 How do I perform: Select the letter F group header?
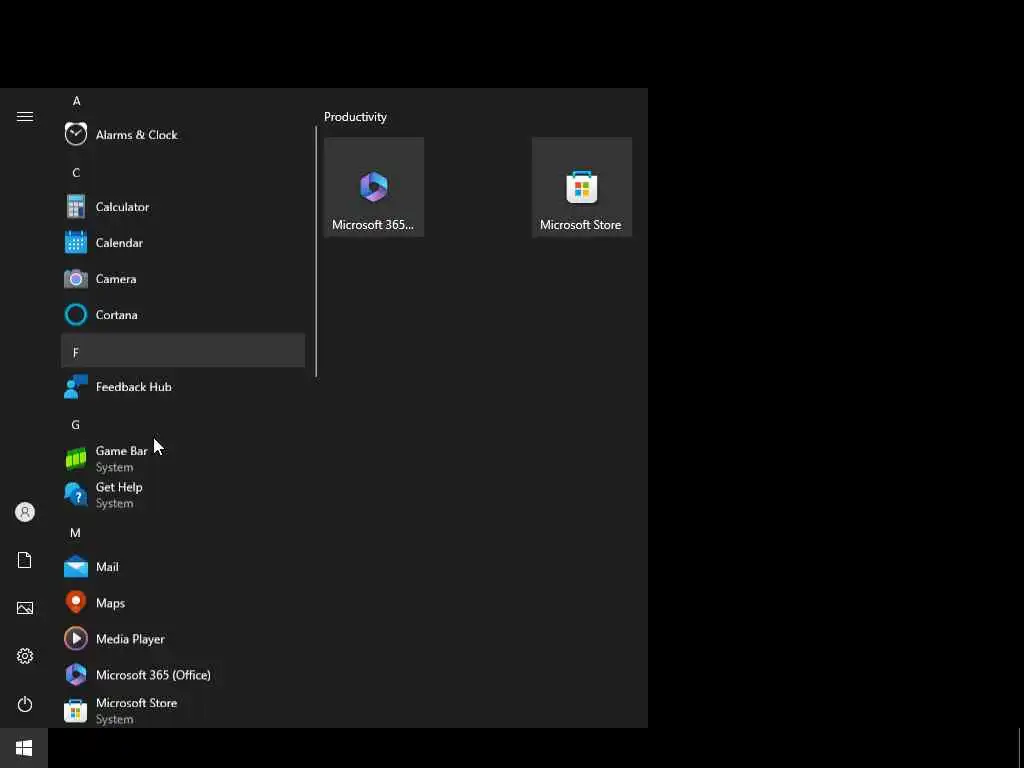pos(183,351)
